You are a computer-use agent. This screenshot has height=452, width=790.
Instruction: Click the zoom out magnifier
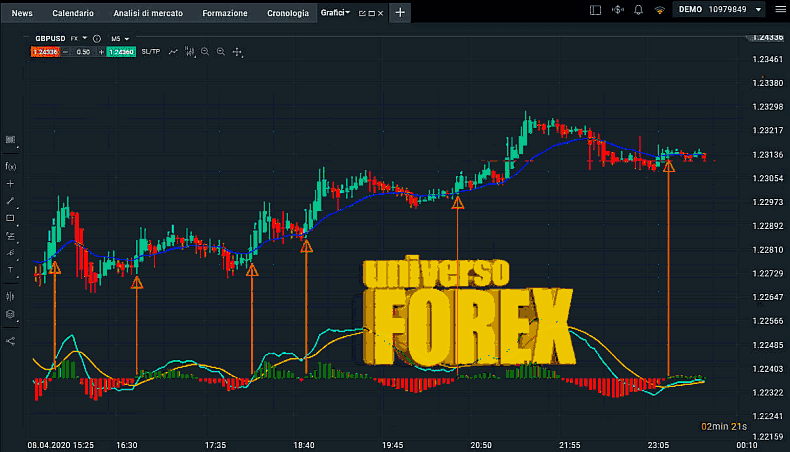point(221,51)
